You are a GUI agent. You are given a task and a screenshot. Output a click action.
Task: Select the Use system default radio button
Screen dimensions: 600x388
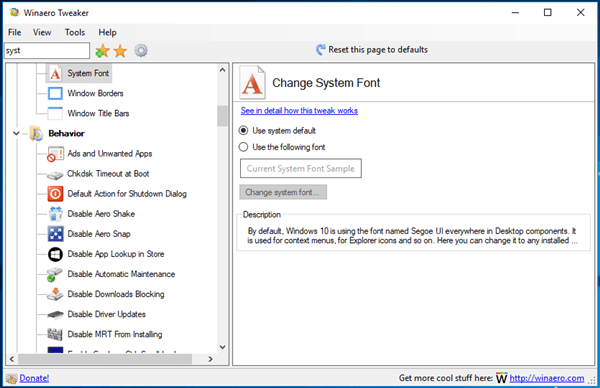[243, 130]
